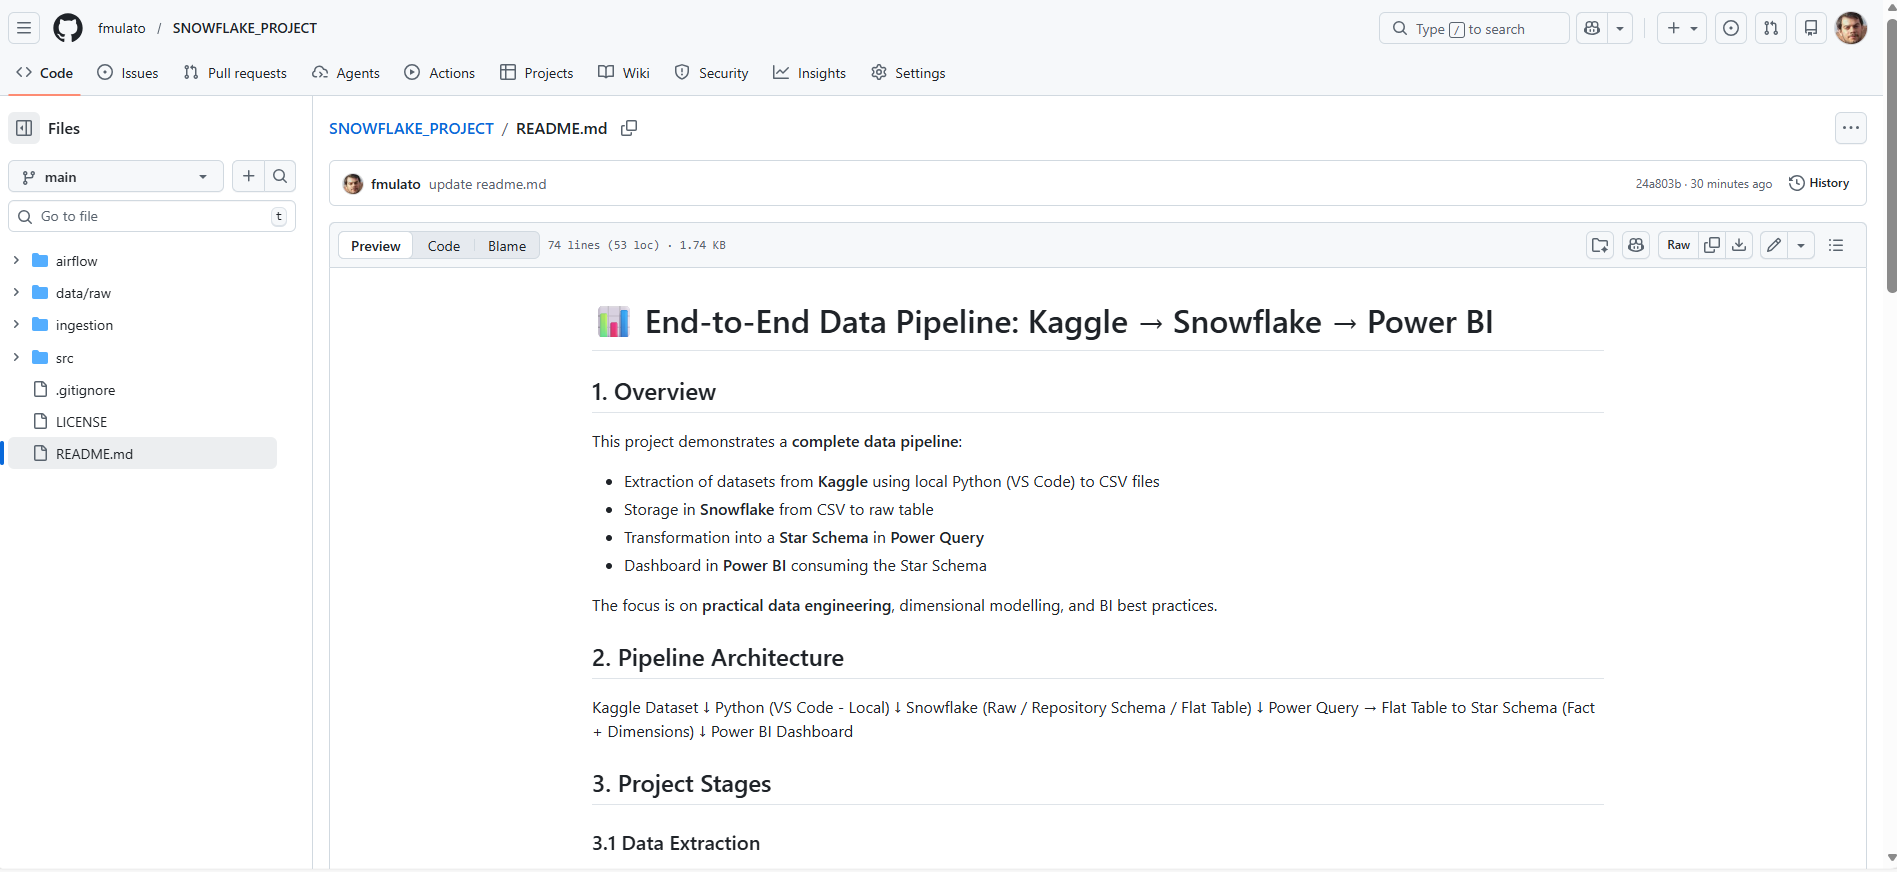Go to fmulato profile from breadcrumb

click(122, 28)
